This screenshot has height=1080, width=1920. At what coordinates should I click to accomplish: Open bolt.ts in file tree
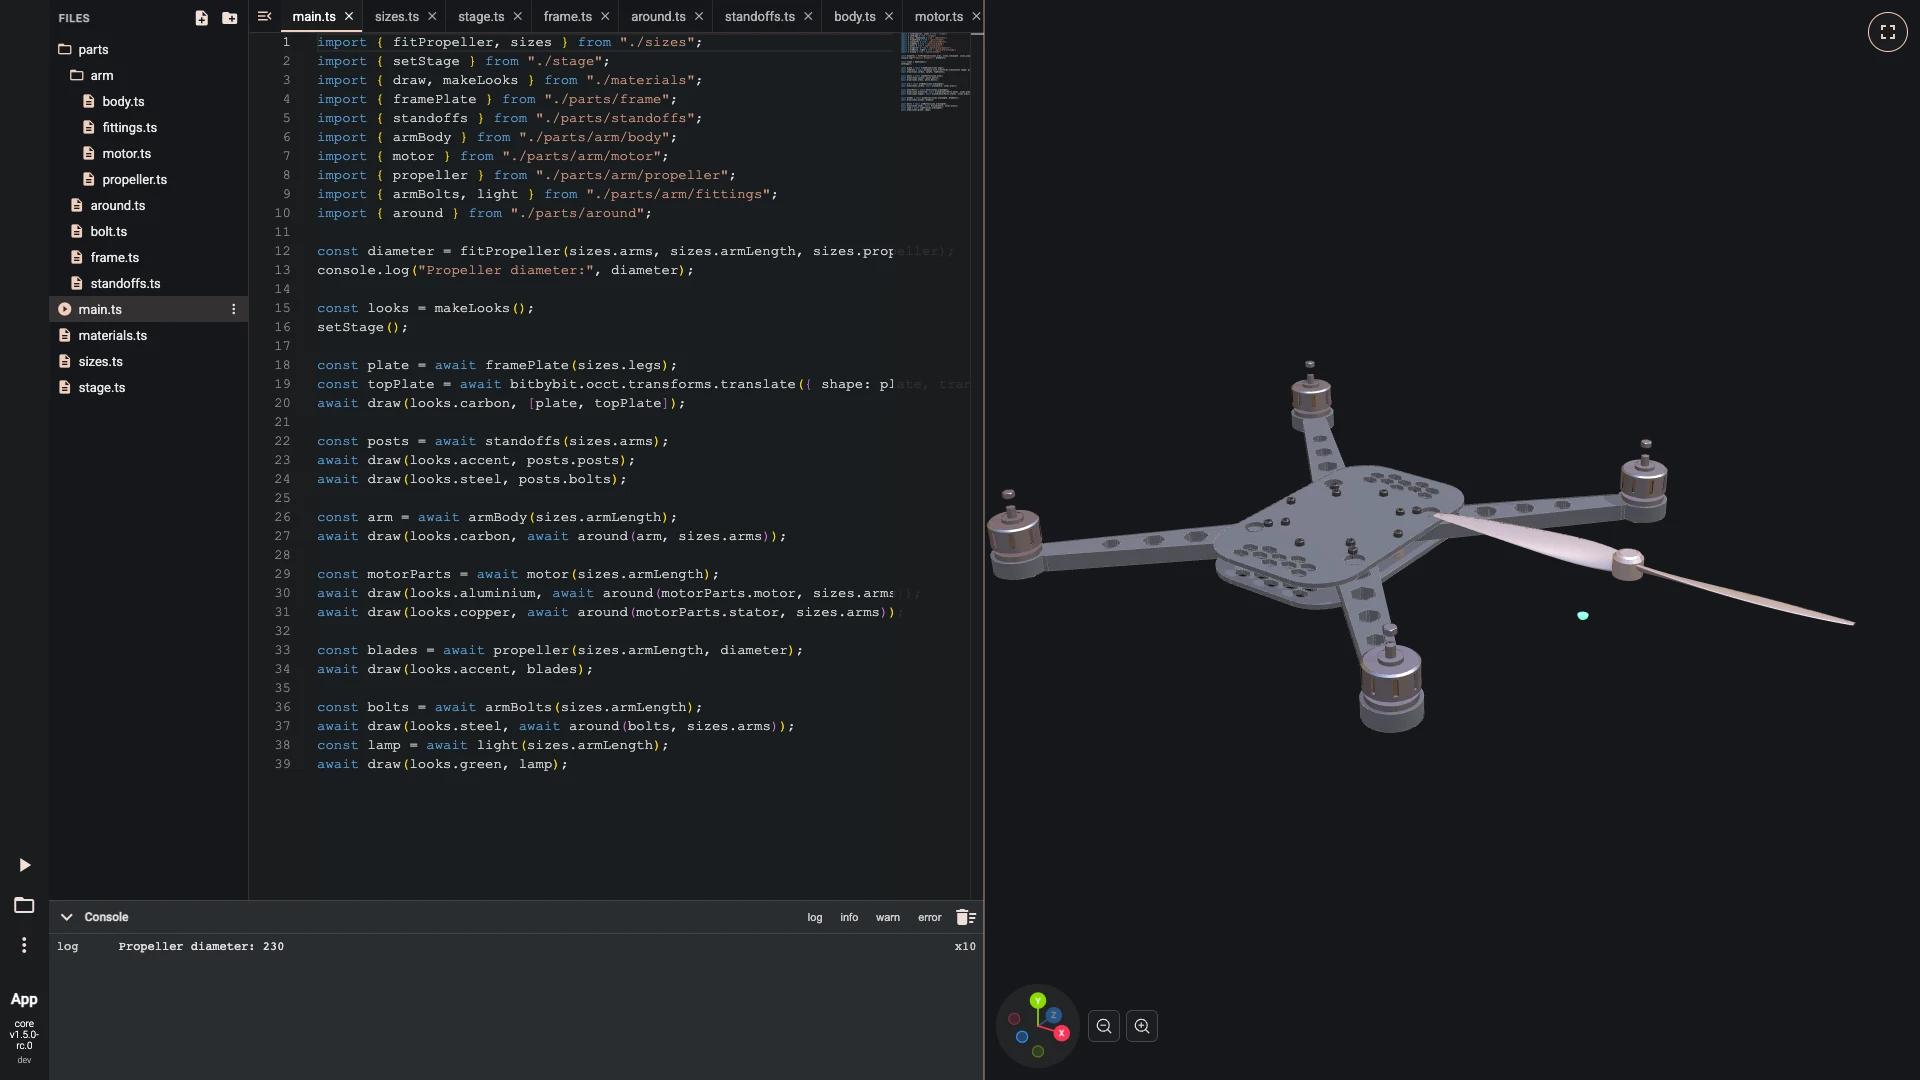click(x=108, y=231)
